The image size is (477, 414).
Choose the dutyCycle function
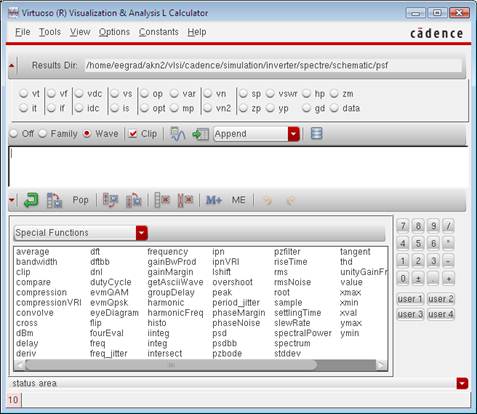[x=111, y=282]
